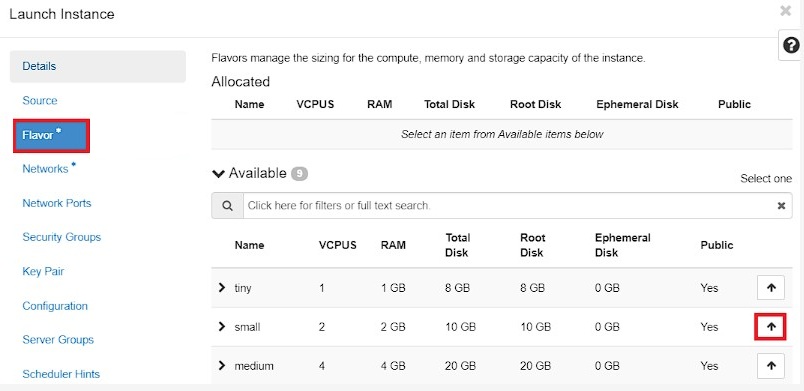
Task: Click the small row '2 GB' RAM value
Action: click(x=393, y=327)
